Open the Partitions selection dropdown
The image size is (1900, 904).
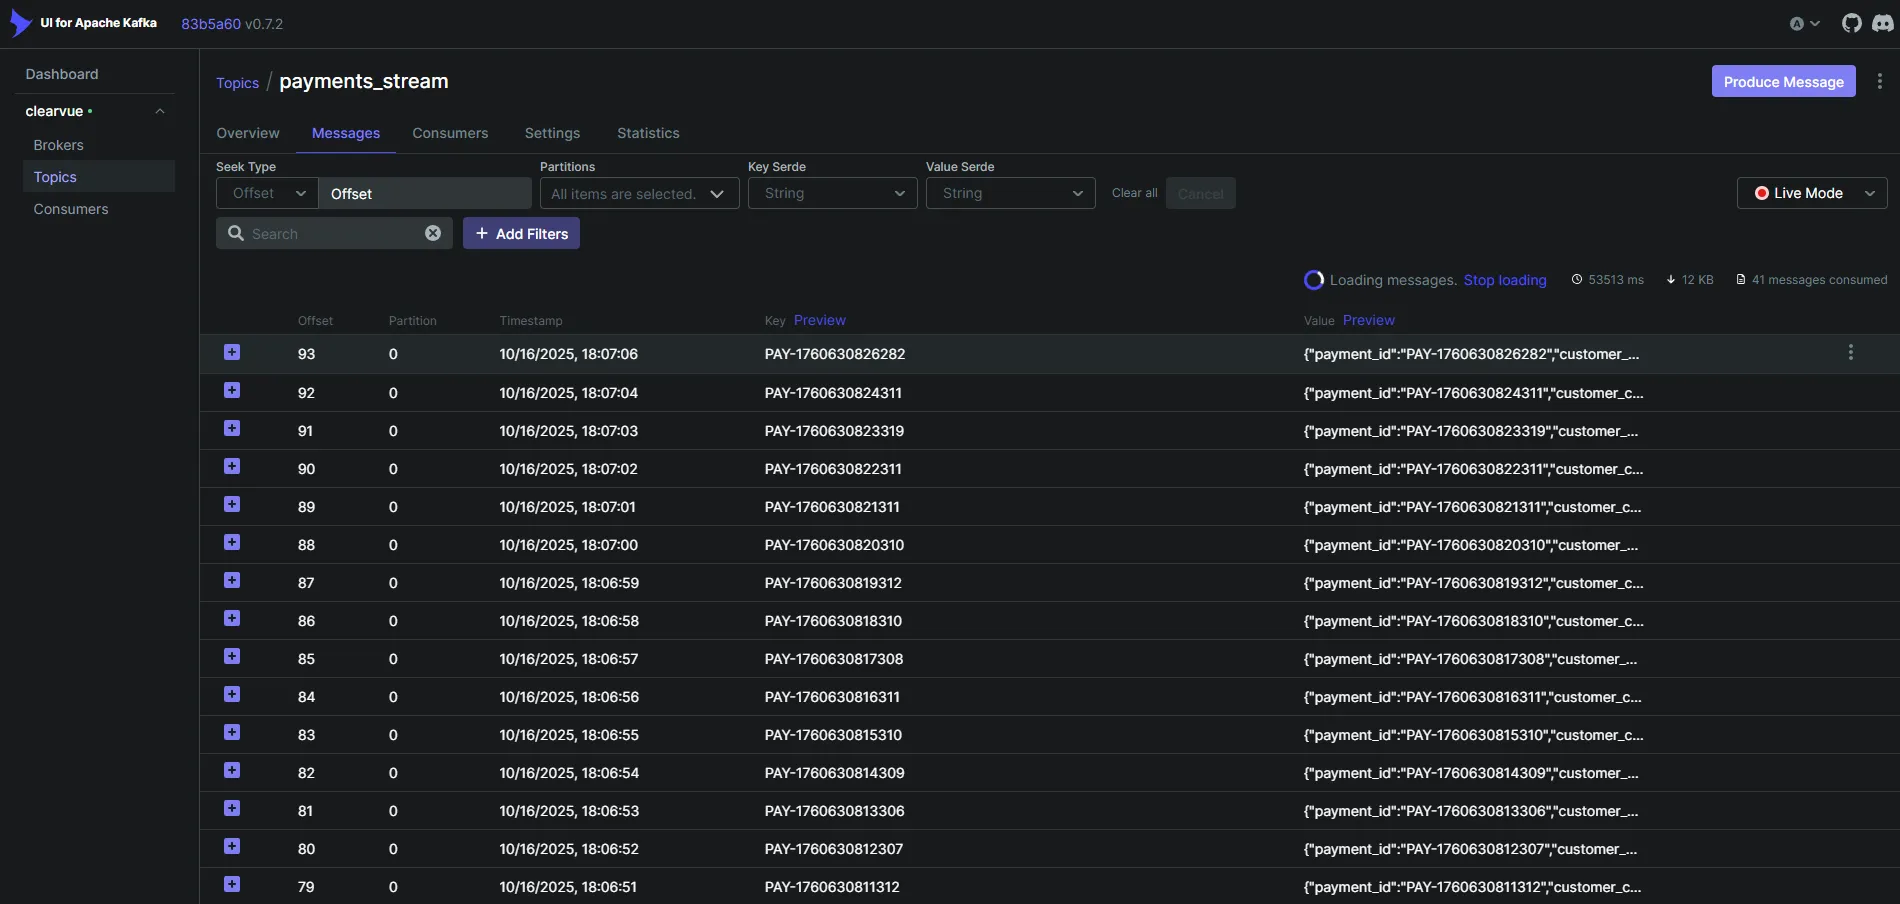[x=639, y=193]
